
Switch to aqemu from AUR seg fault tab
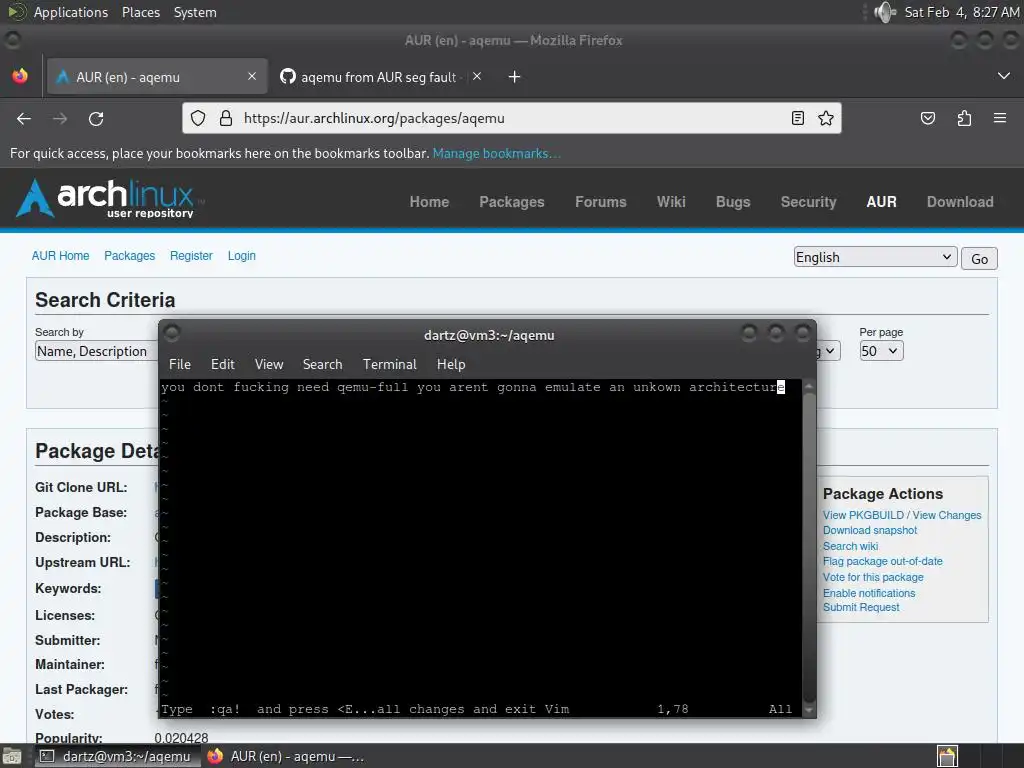(x=381, y=77)
